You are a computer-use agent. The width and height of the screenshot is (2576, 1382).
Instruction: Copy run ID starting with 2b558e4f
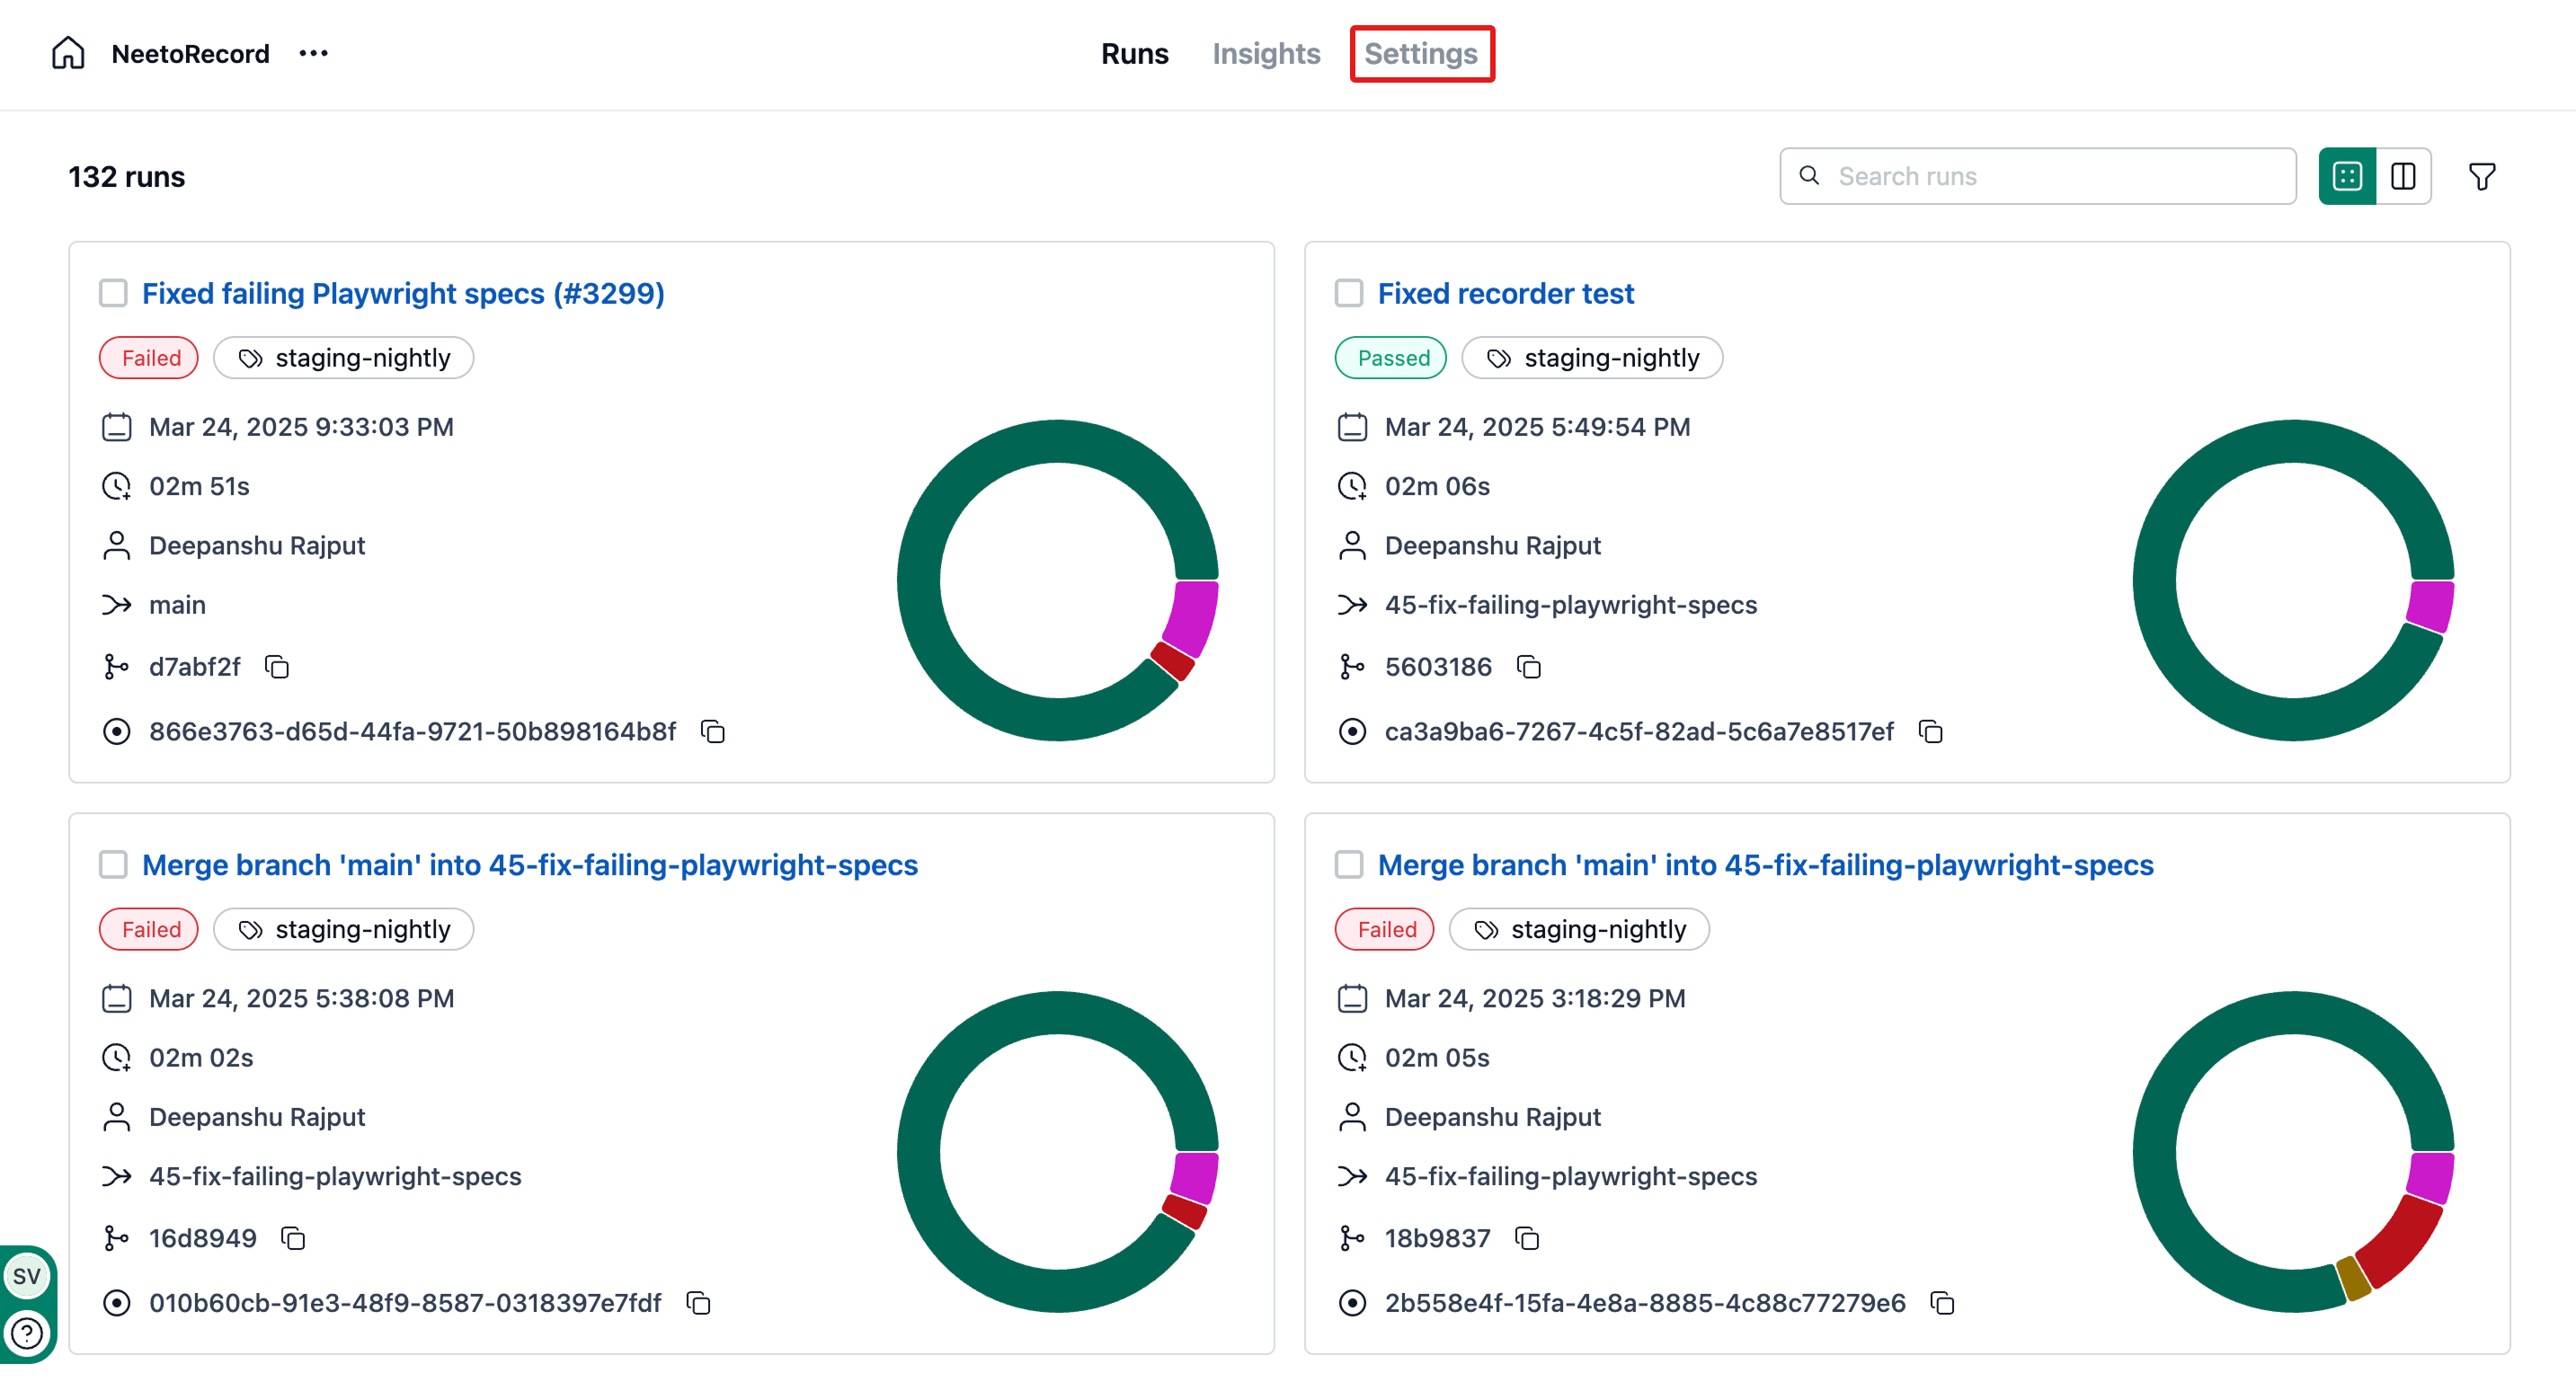[1942, 1302]
